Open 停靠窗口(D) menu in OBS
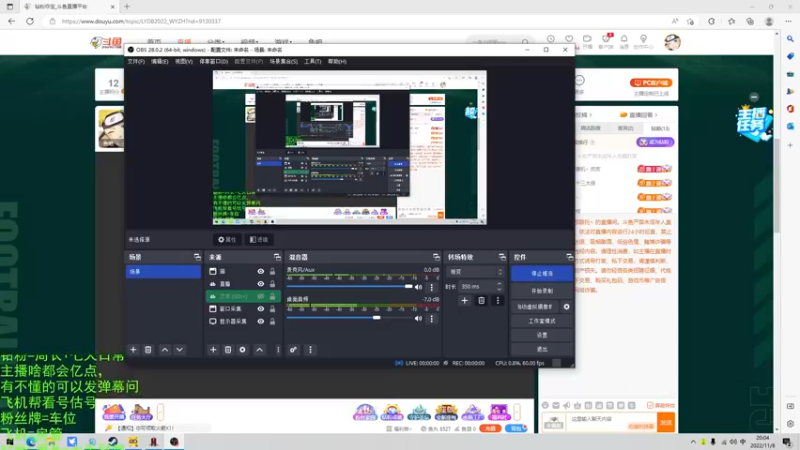800x450 pixels. pos(213,61)
